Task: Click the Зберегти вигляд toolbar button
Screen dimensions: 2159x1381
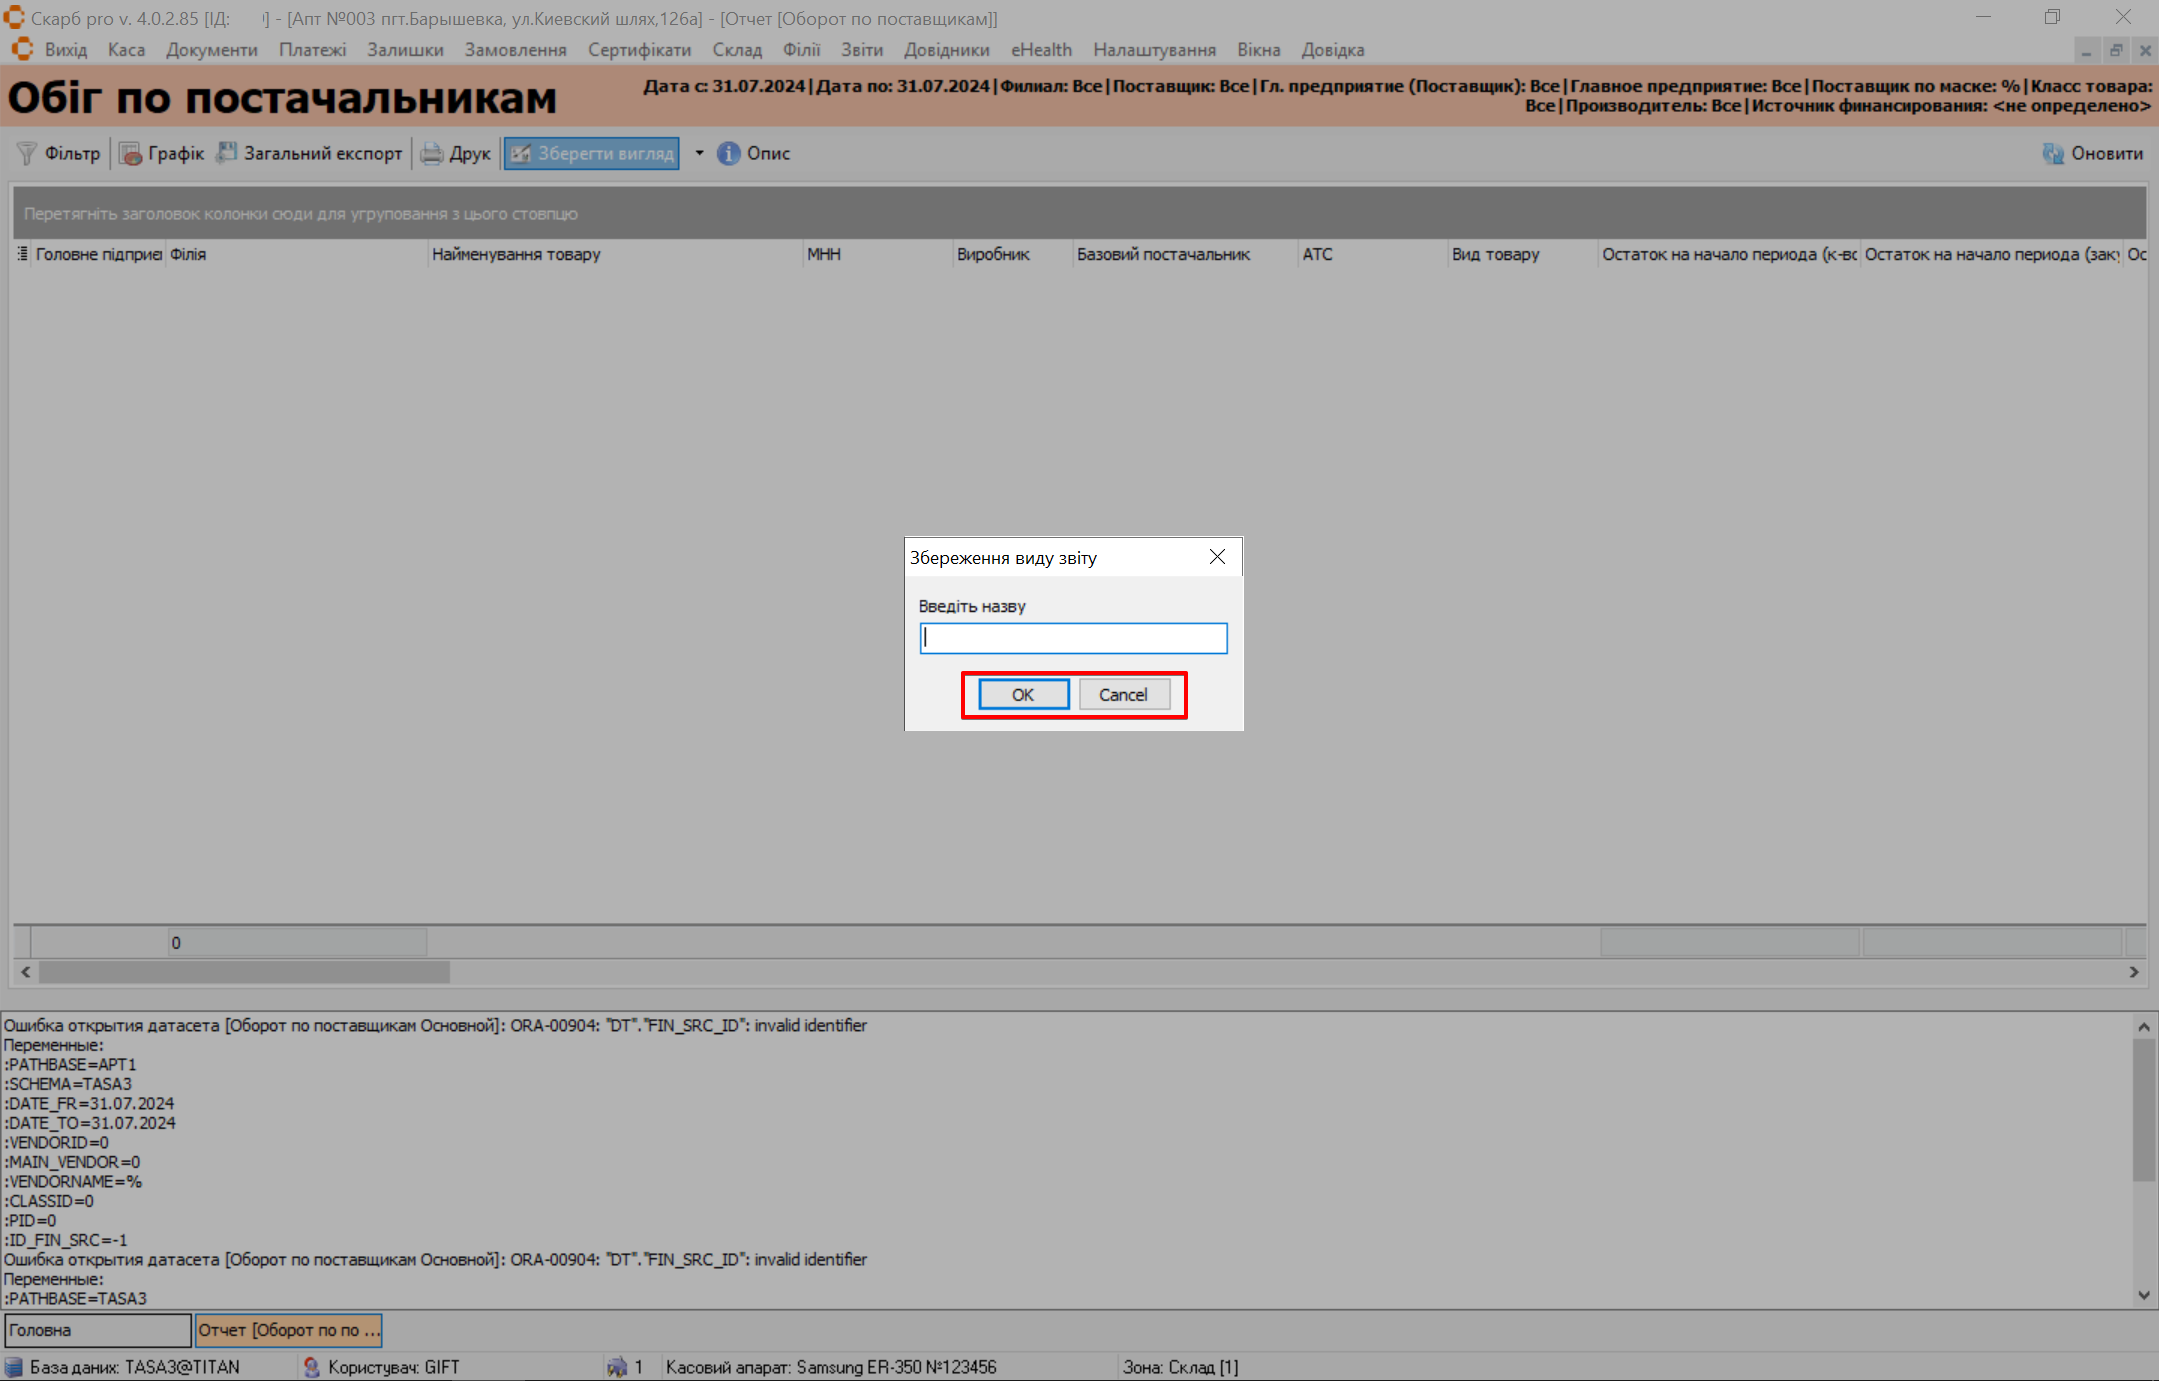Action: point(592,153)
